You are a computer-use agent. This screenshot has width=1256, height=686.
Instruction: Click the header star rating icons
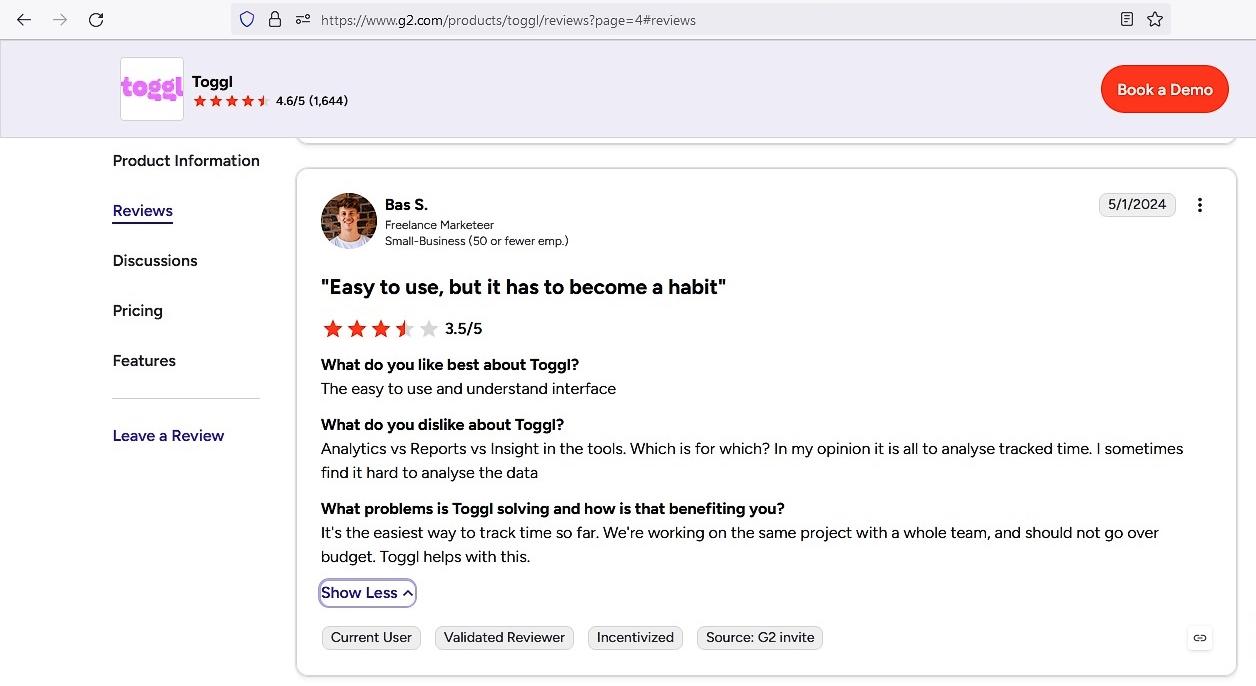click(231, 101)
